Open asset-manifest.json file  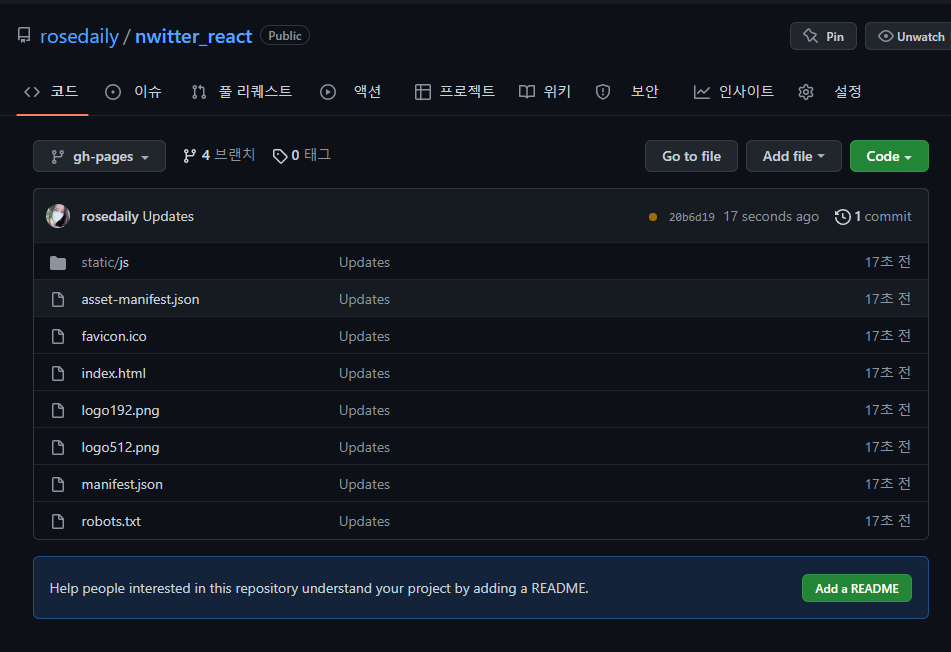pyautogui.click(x=140, y=300)
